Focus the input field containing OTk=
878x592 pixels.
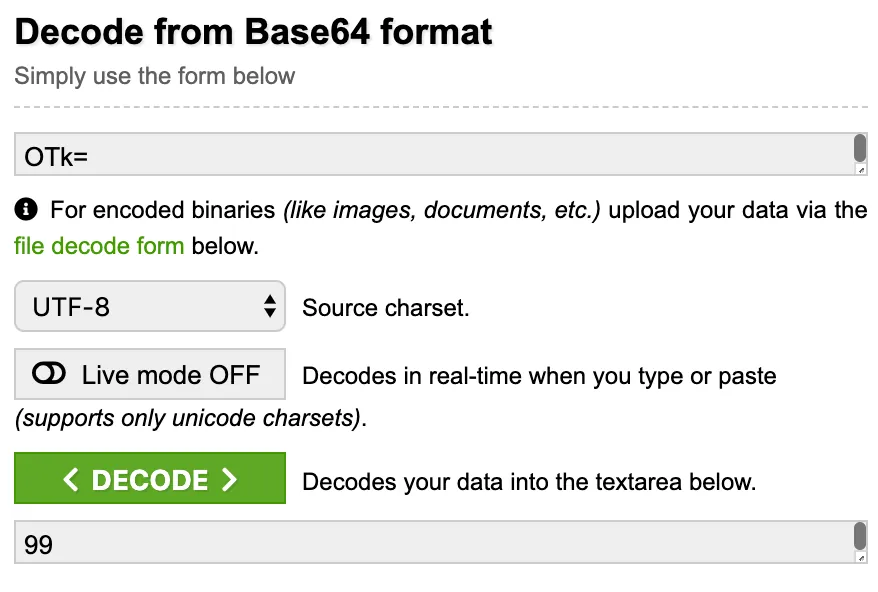coord(430,155)
